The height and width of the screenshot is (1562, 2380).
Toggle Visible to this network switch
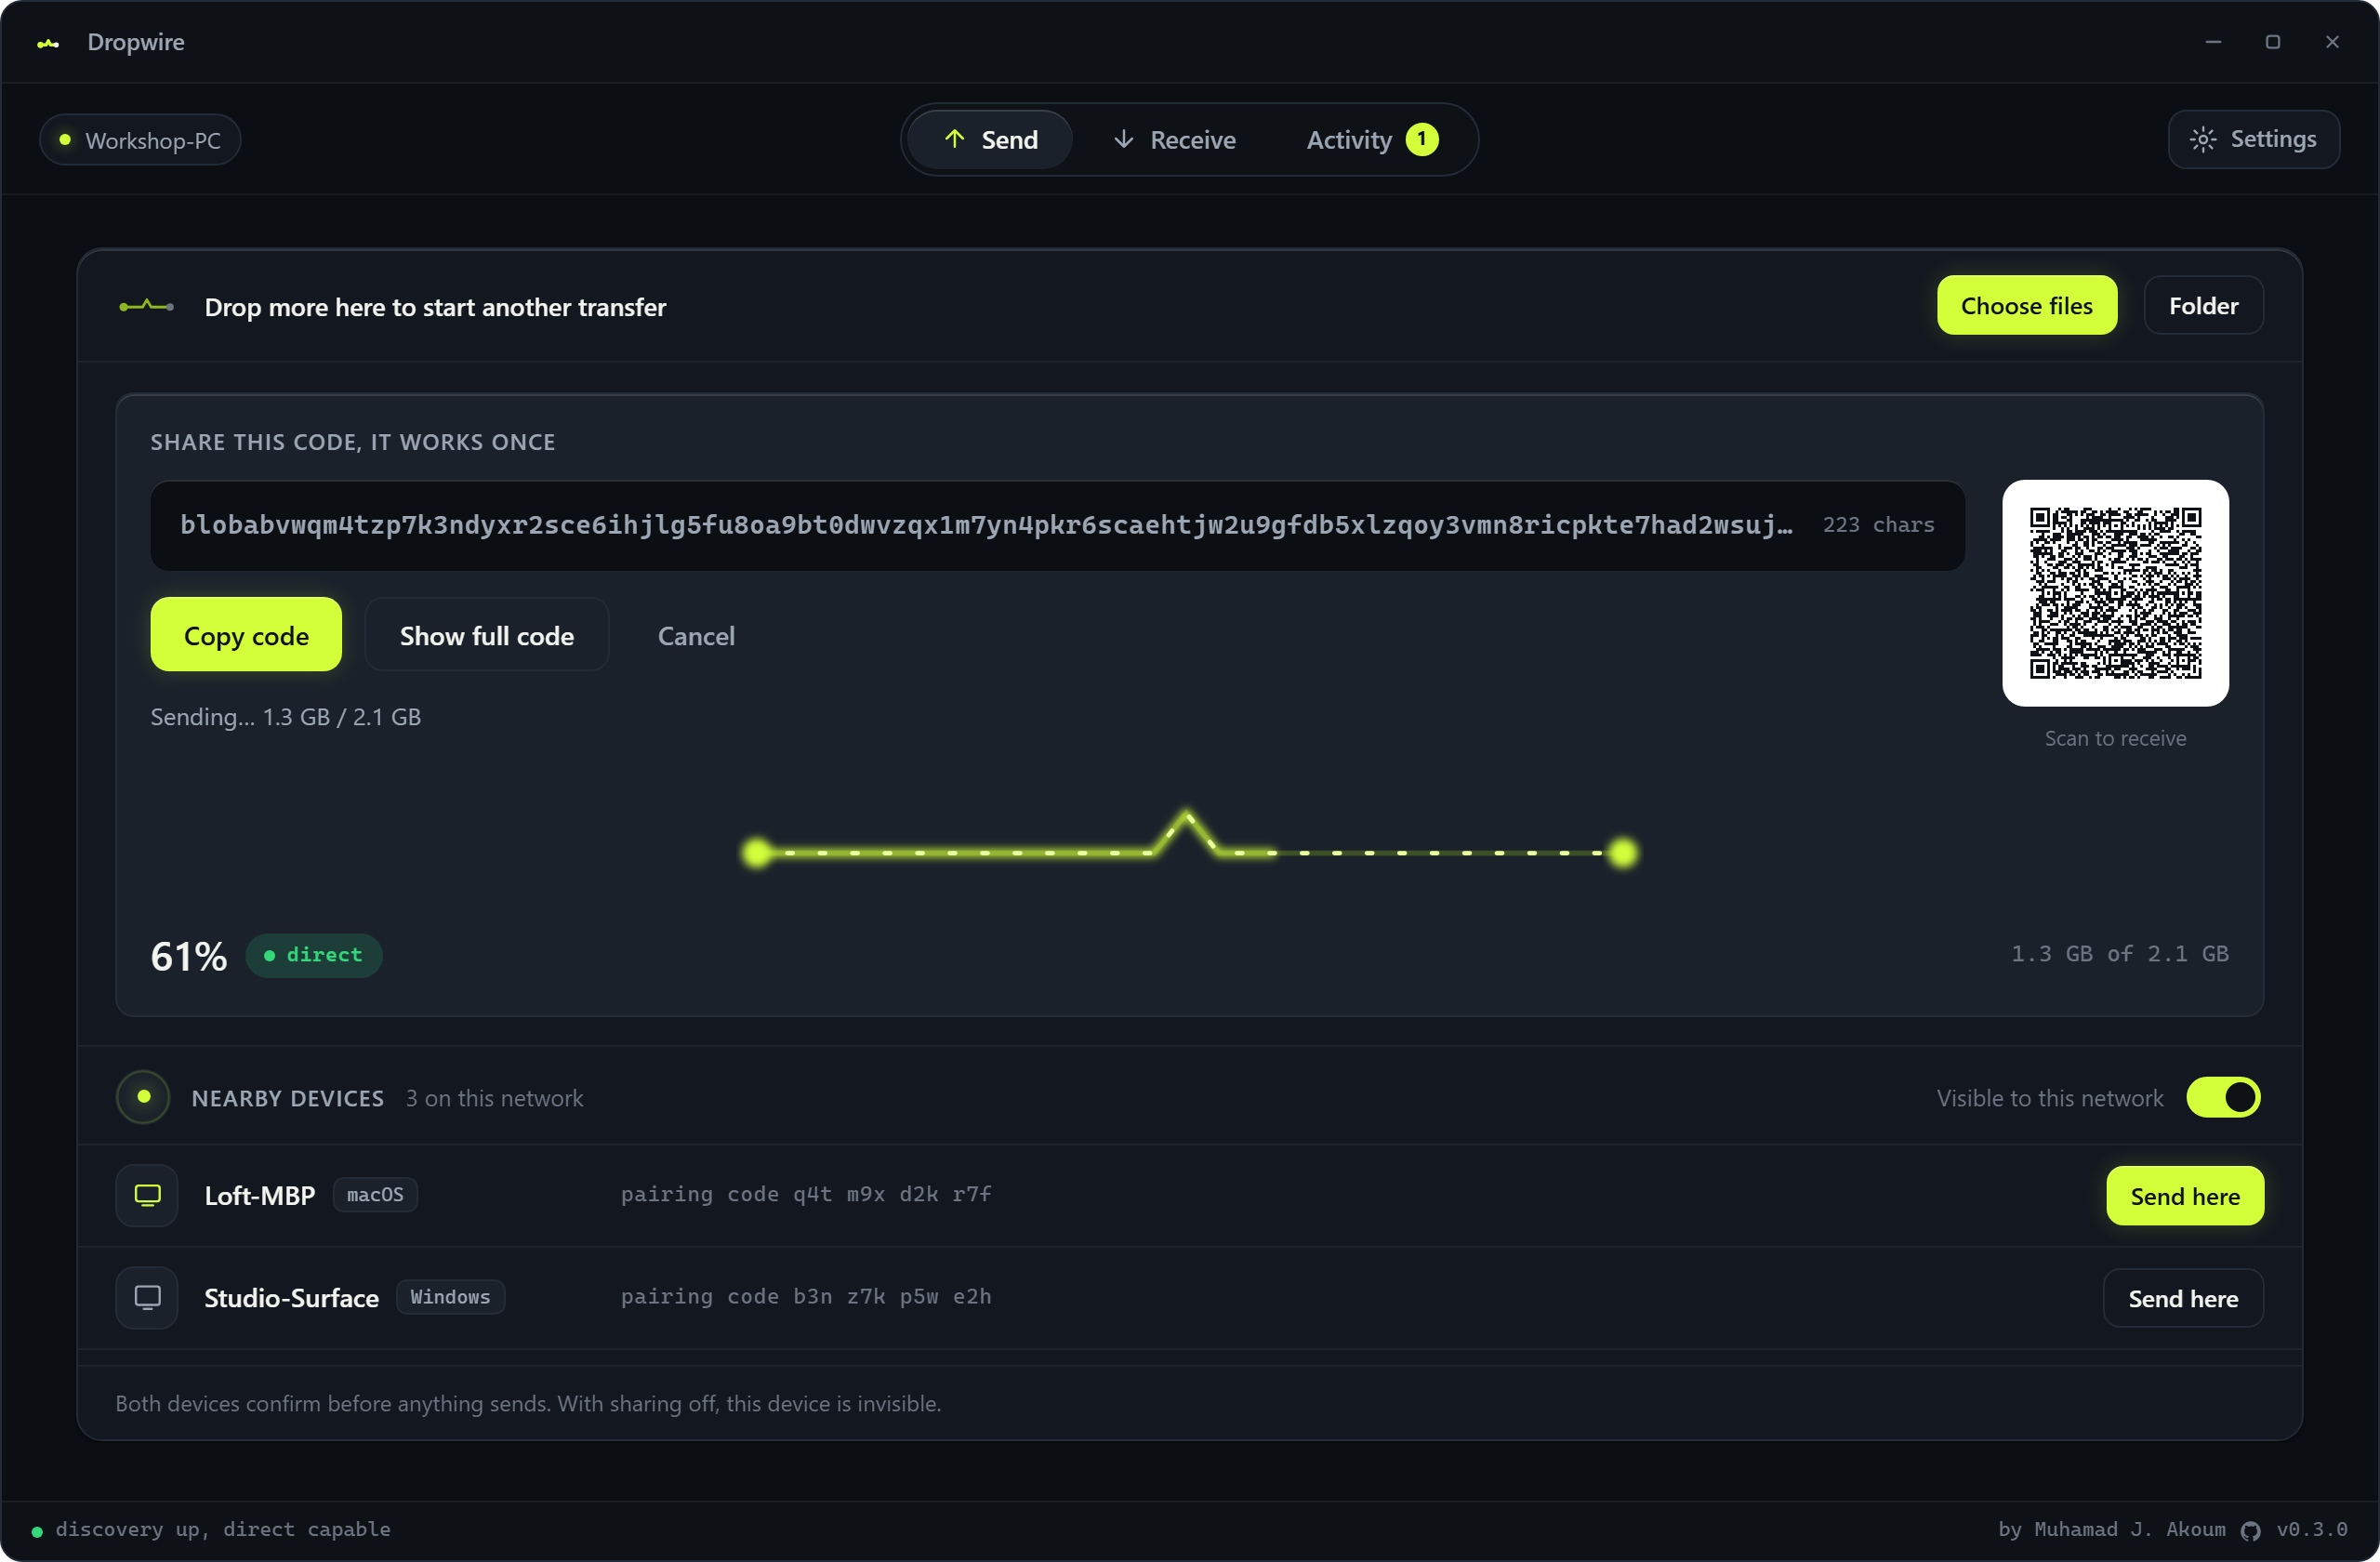(x=2222, y=1097)
